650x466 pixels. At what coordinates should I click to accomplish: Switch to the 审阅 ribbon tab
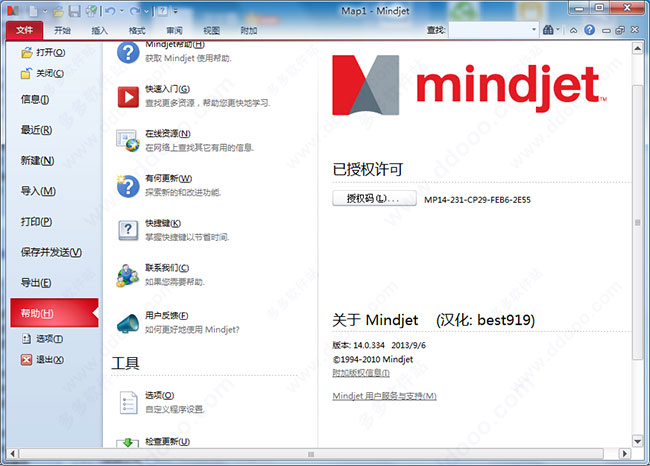[174, 30]
